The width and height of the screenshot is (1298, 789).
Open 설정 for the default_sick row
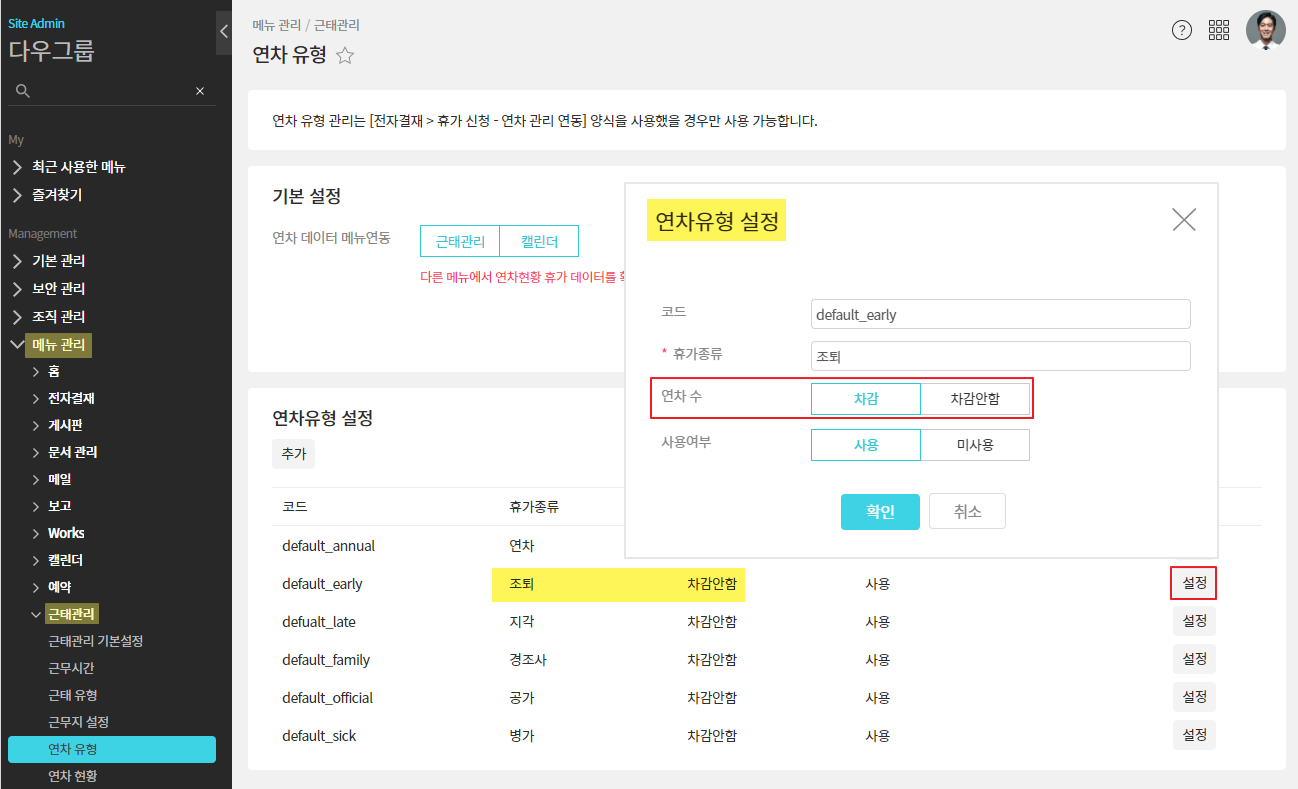(1194, 735)
